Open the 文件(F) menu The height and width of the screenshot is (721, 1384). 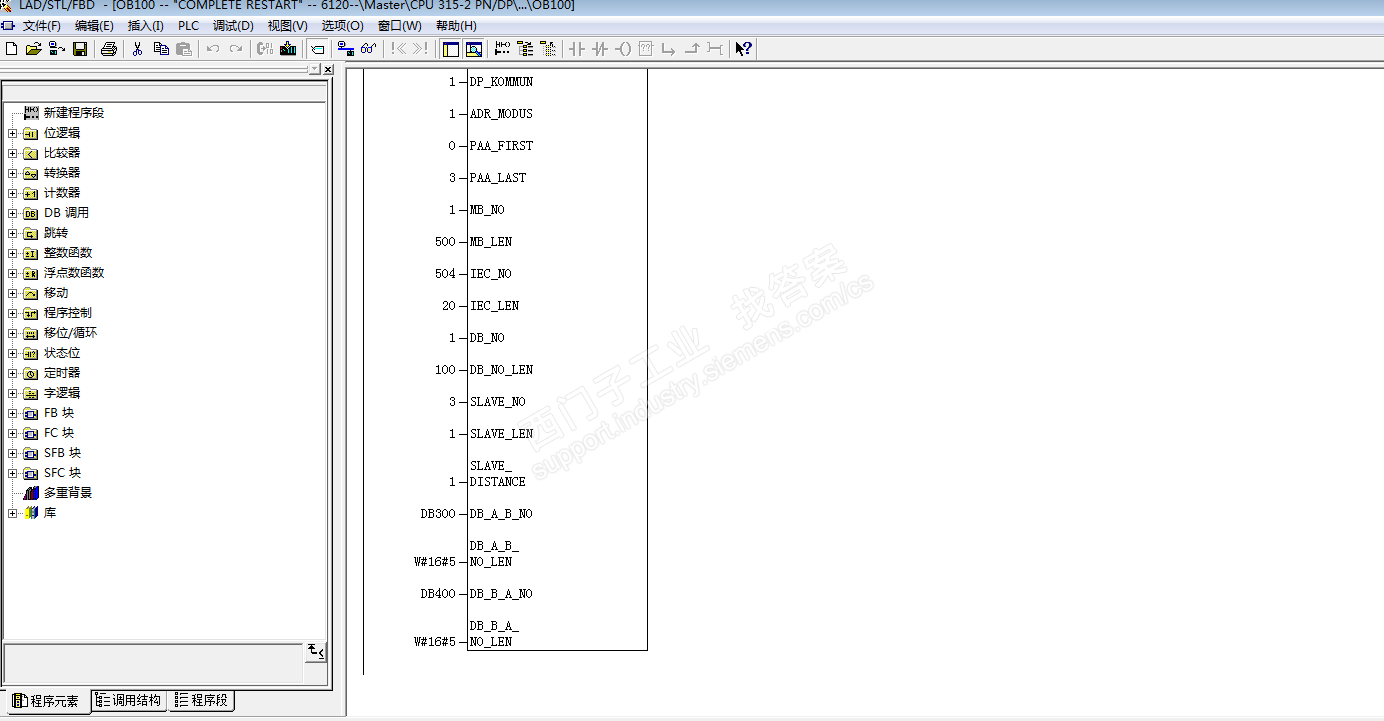[42, 25]
